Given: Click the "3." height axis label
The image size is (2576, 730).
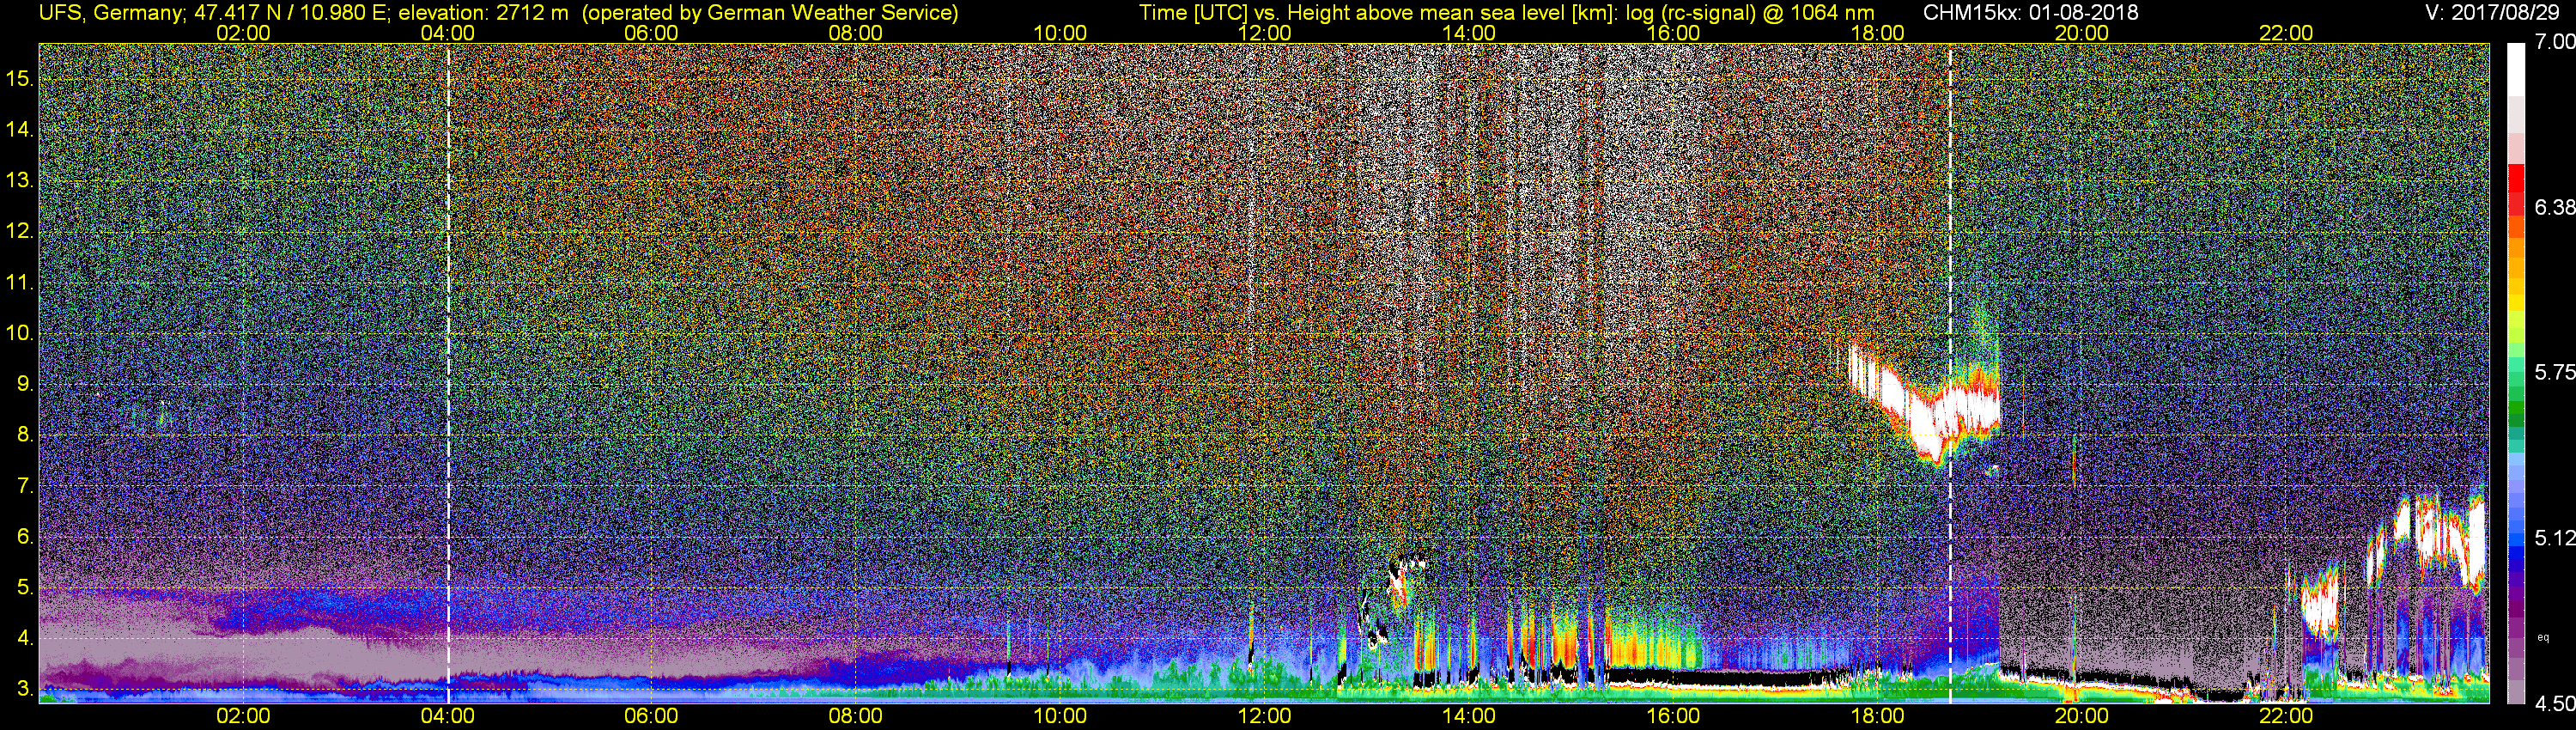Looking at the screenshot, I should [x=25, y=690].
